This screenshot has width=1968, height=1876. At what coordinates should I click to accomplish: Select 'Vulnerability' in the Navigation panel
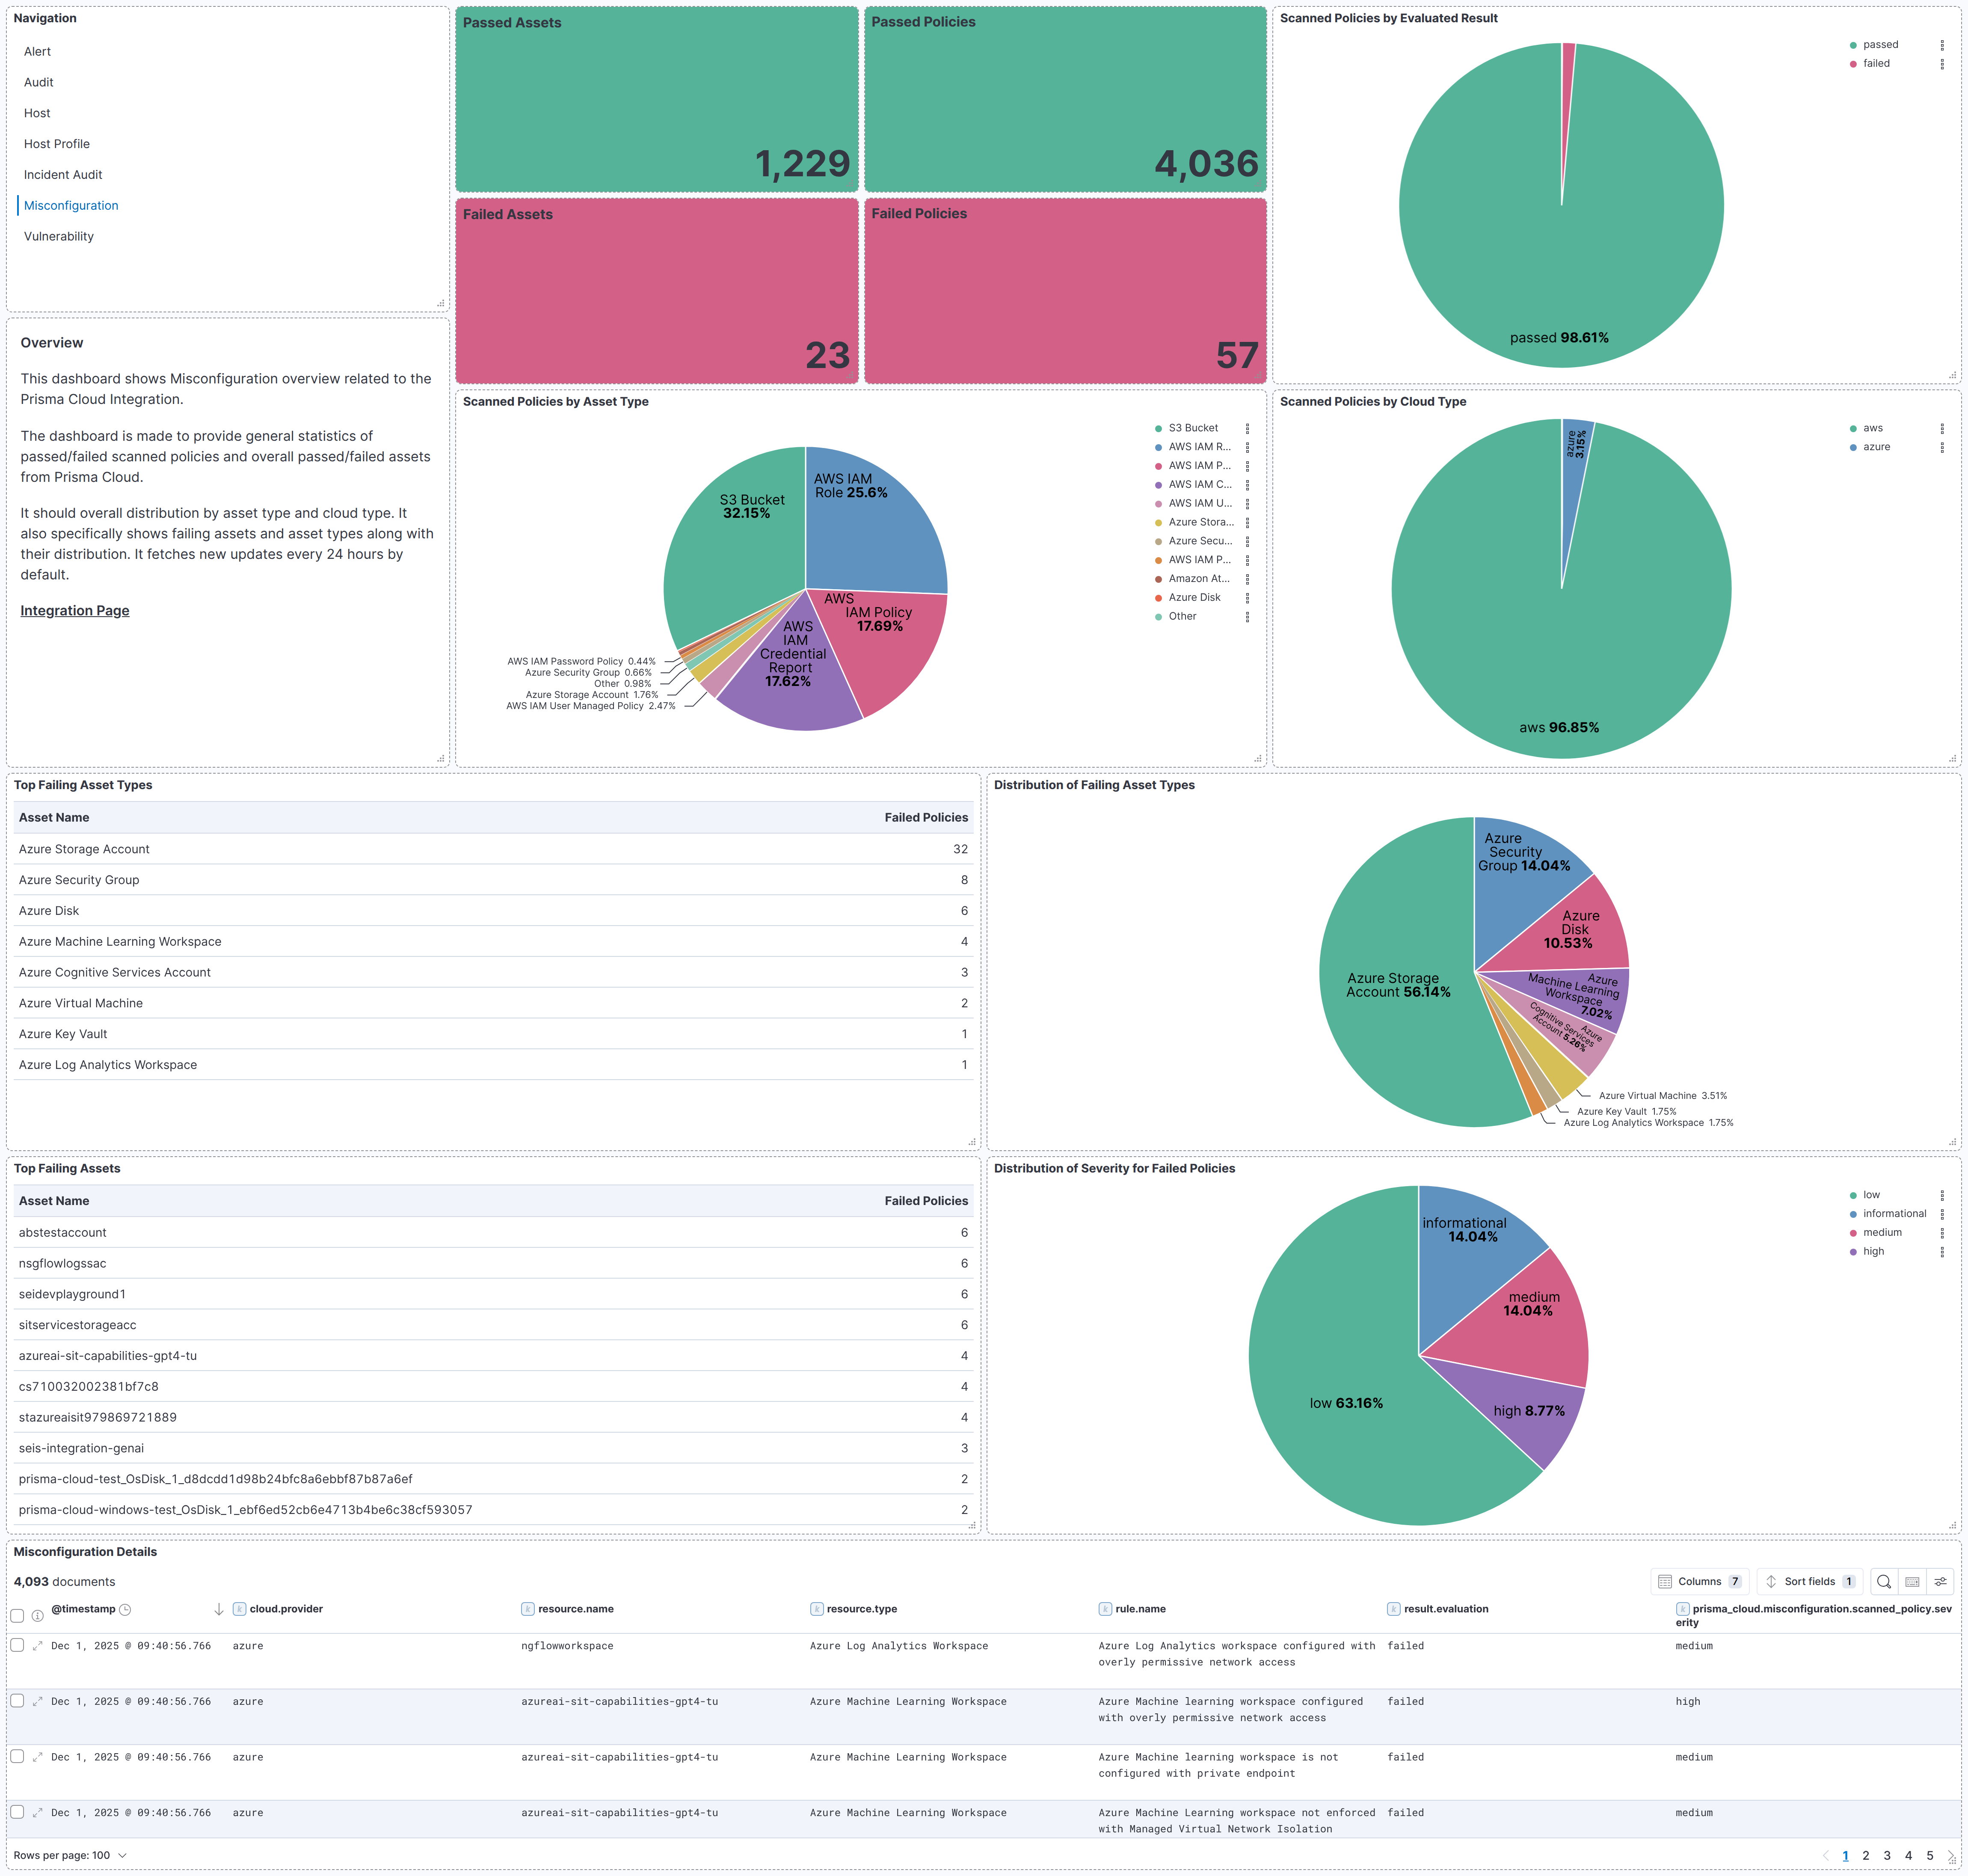(x=58, y=236)
